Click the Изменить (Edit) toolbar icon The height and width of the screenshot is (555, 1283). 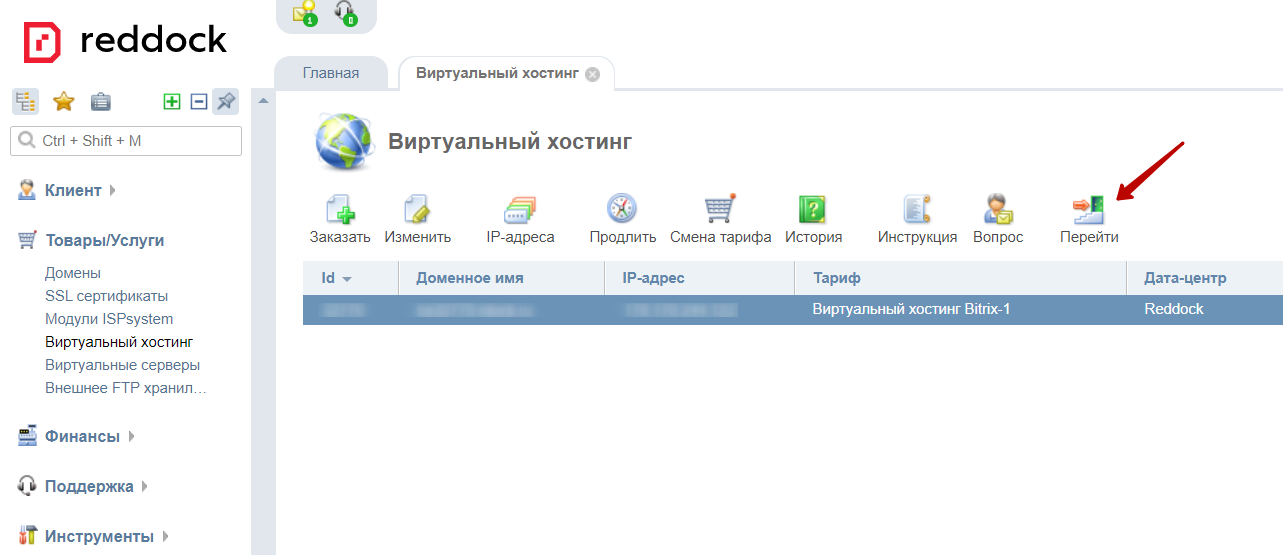(x=417, y=211)
